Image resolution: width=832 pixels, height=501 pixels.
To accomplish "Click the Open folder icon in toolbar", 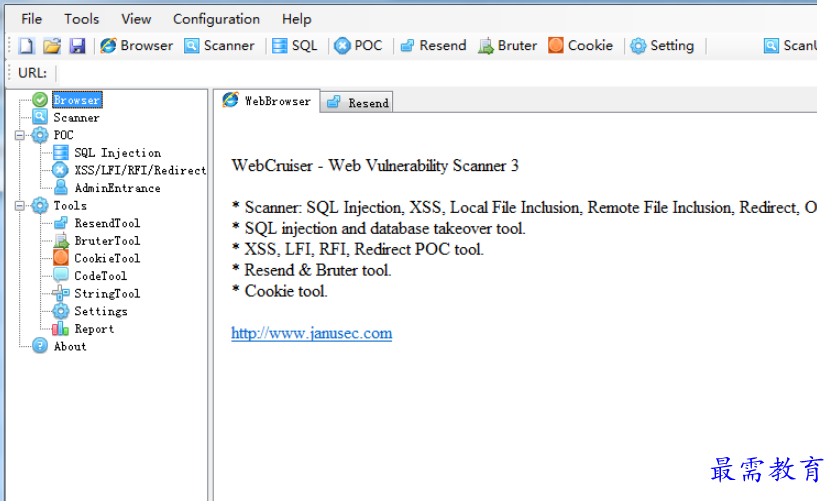I will pyautogui.click(x=51, y=46).
